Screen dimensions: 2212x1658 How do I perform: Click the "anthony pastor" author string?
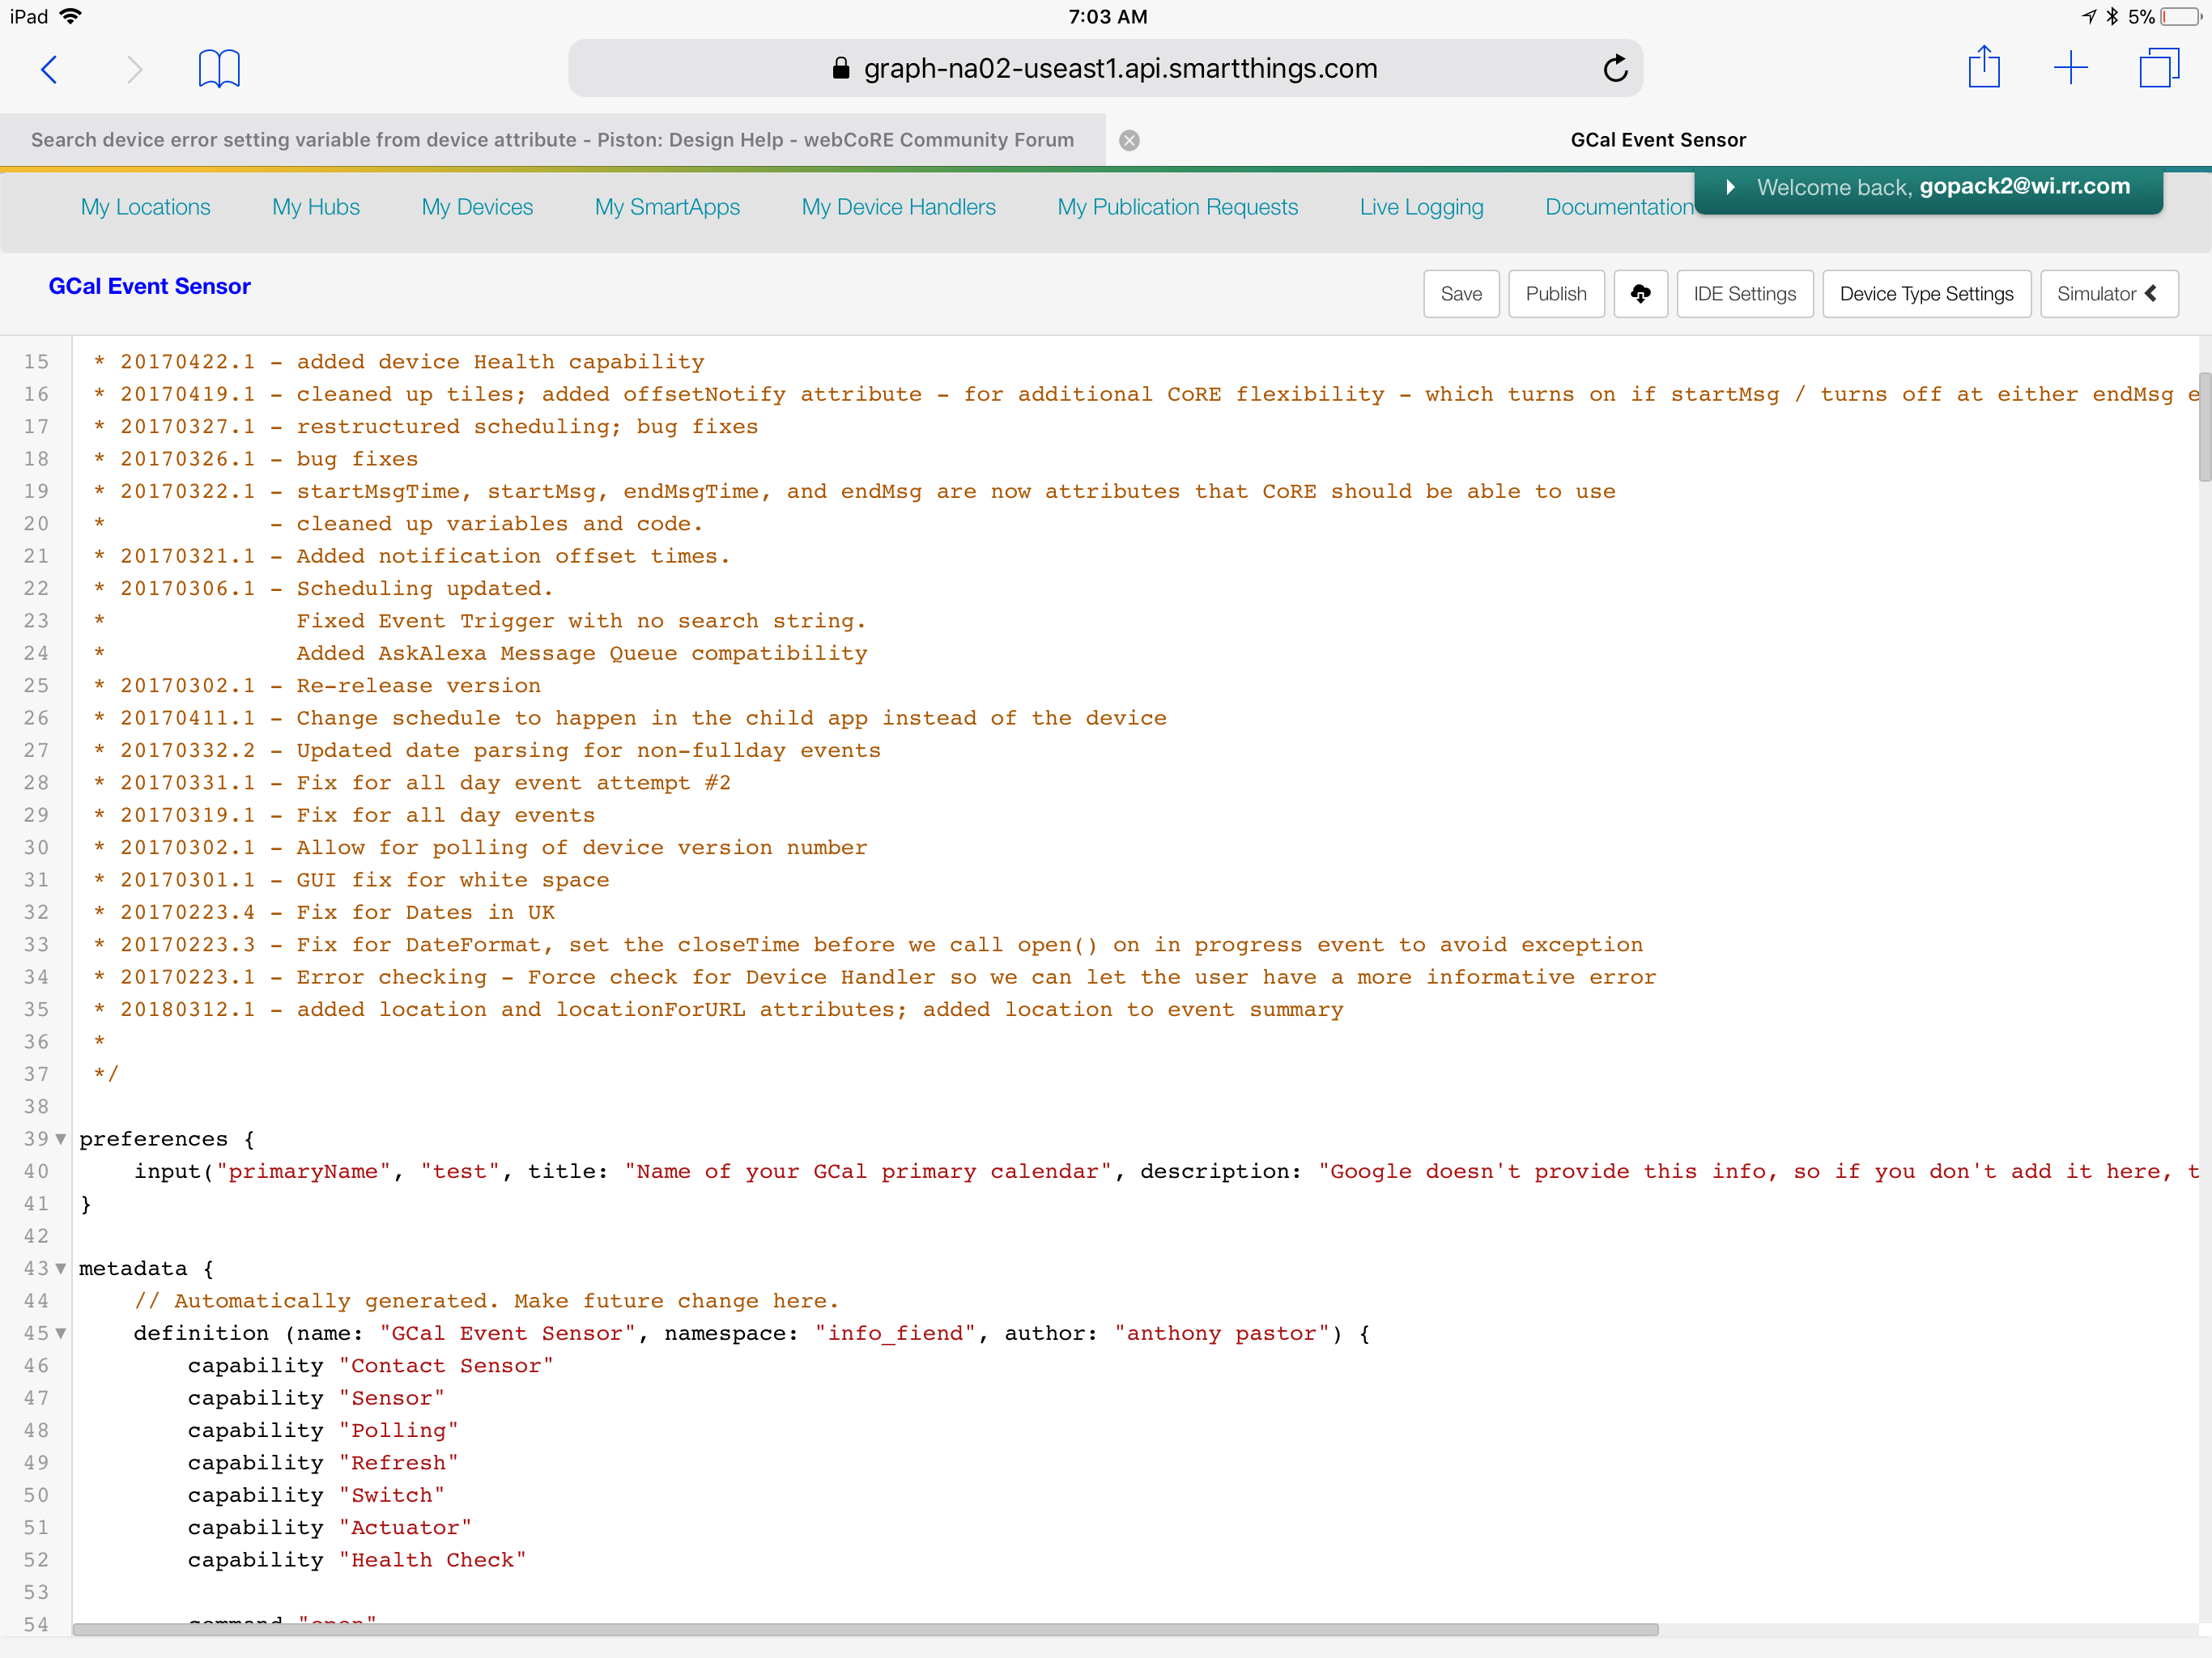click(x=1222, y=1334)
